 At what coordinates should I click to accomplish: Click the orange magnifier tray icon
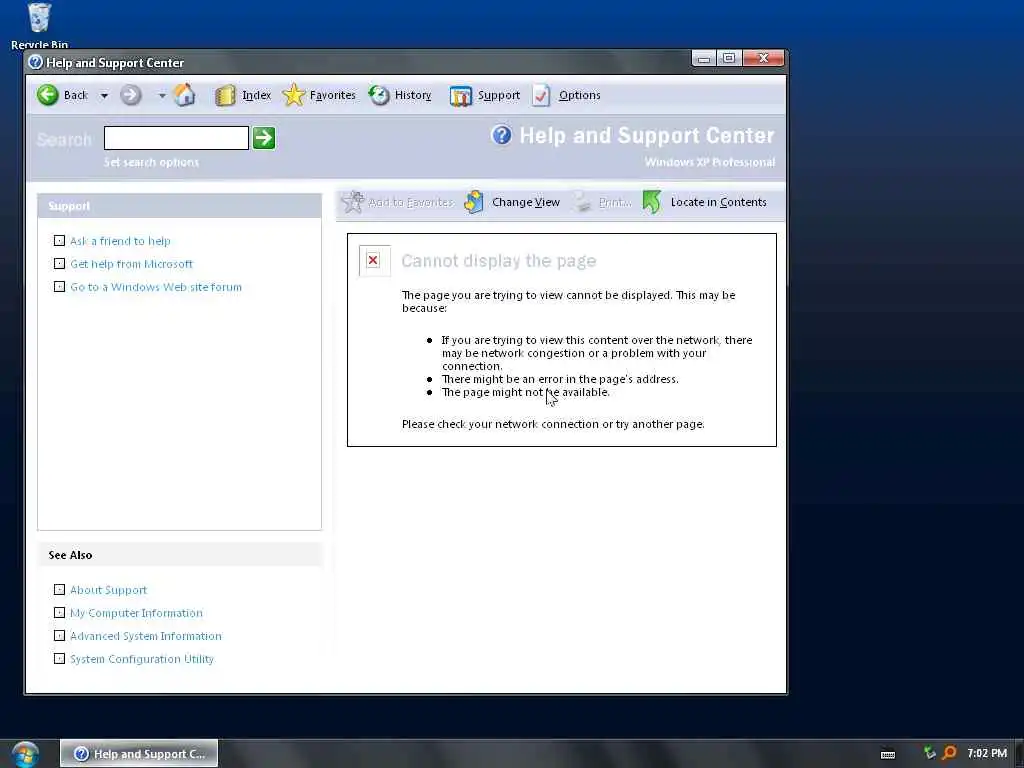pyautogui.click(x=950, y=754)
